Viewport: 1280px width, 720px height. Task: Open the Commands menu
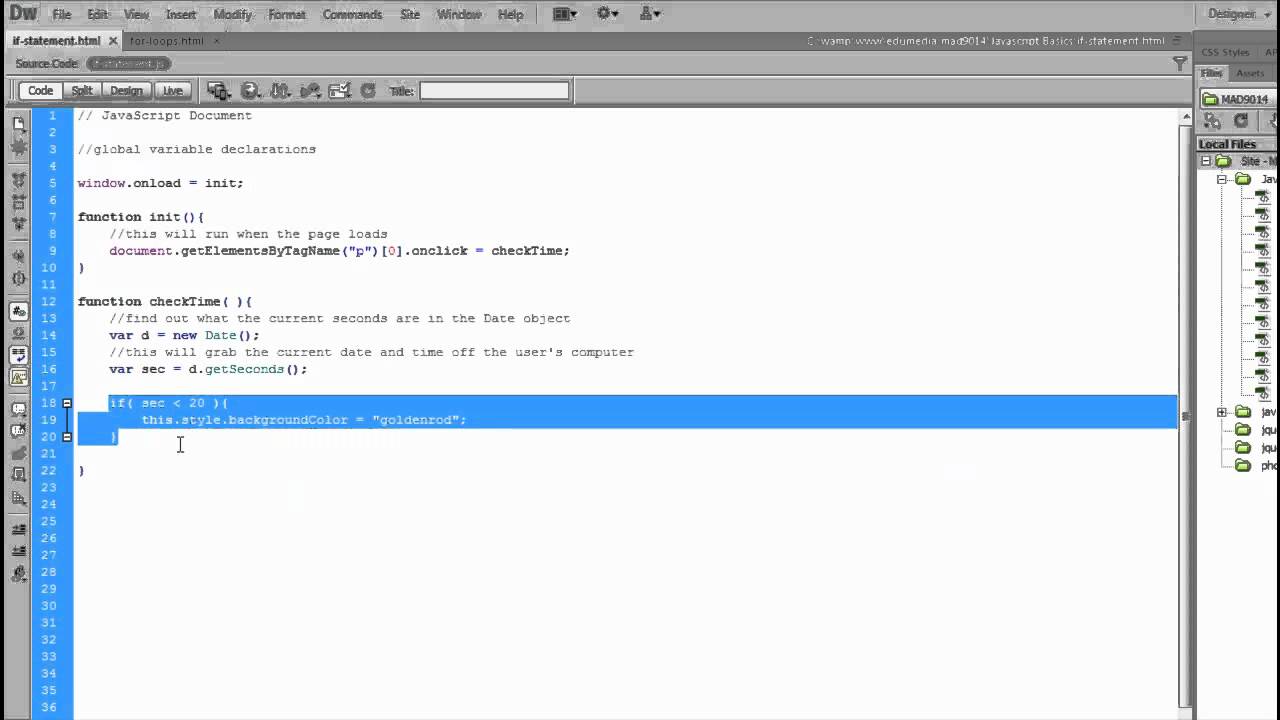tap(352, 14)
